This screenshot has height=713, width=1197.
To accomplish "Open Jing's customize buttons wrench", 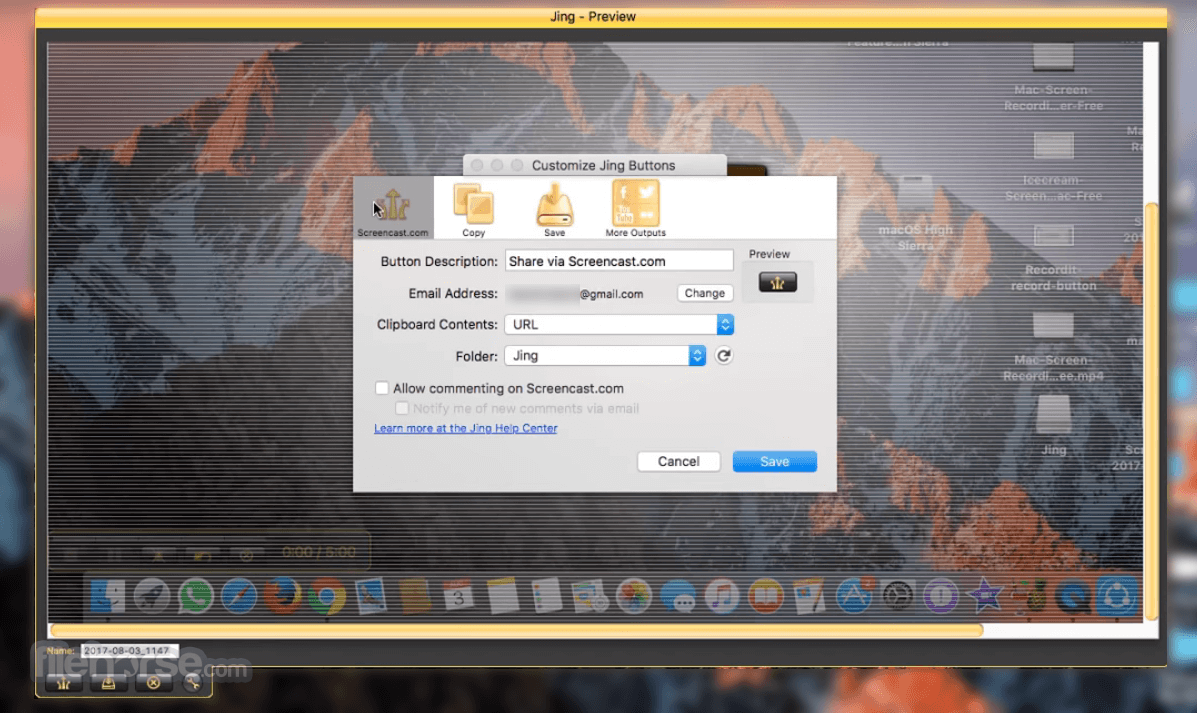I will pyautogui.click(x=192, y=682).
